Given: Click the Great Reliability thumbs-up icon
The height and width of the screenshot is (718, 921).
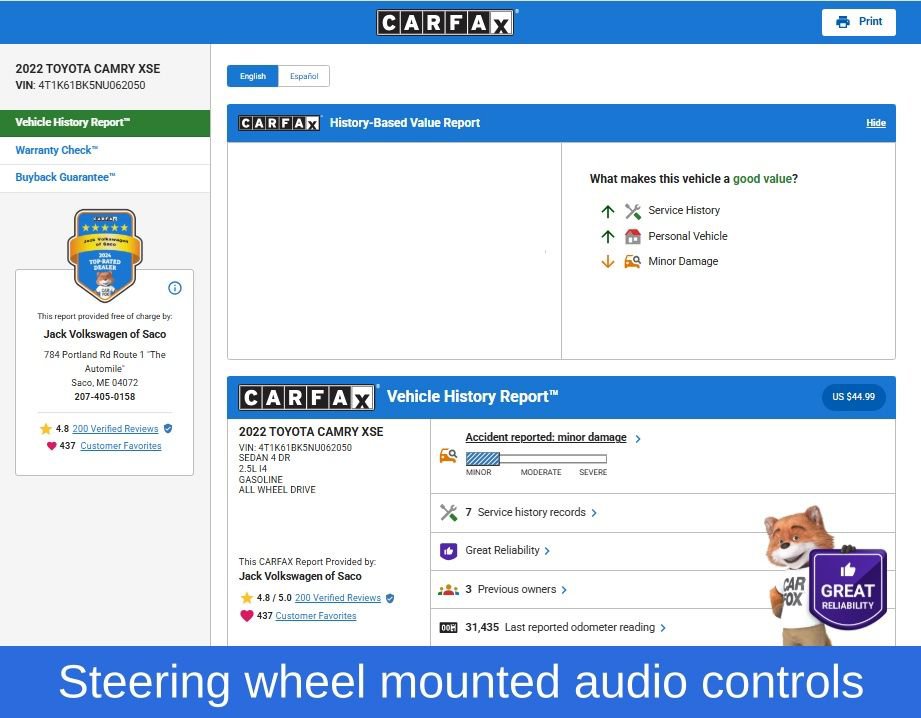Looking at the screenshot, I should [x=448, y=551].
